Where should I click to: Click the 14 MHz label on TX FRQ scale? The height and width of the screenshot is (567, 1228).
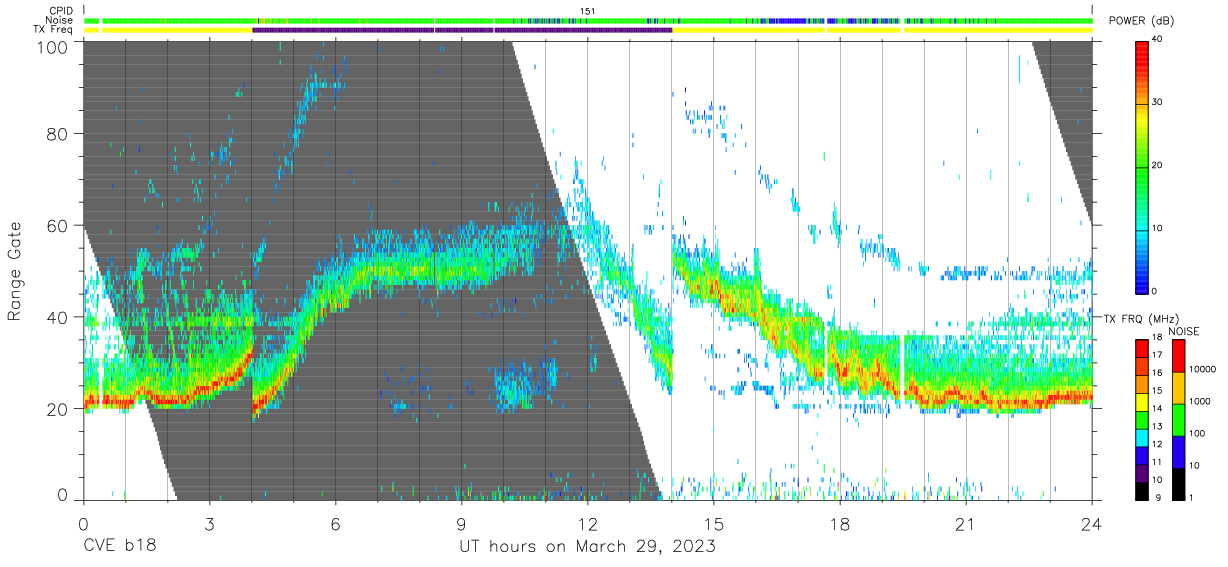click(1157, 409)
